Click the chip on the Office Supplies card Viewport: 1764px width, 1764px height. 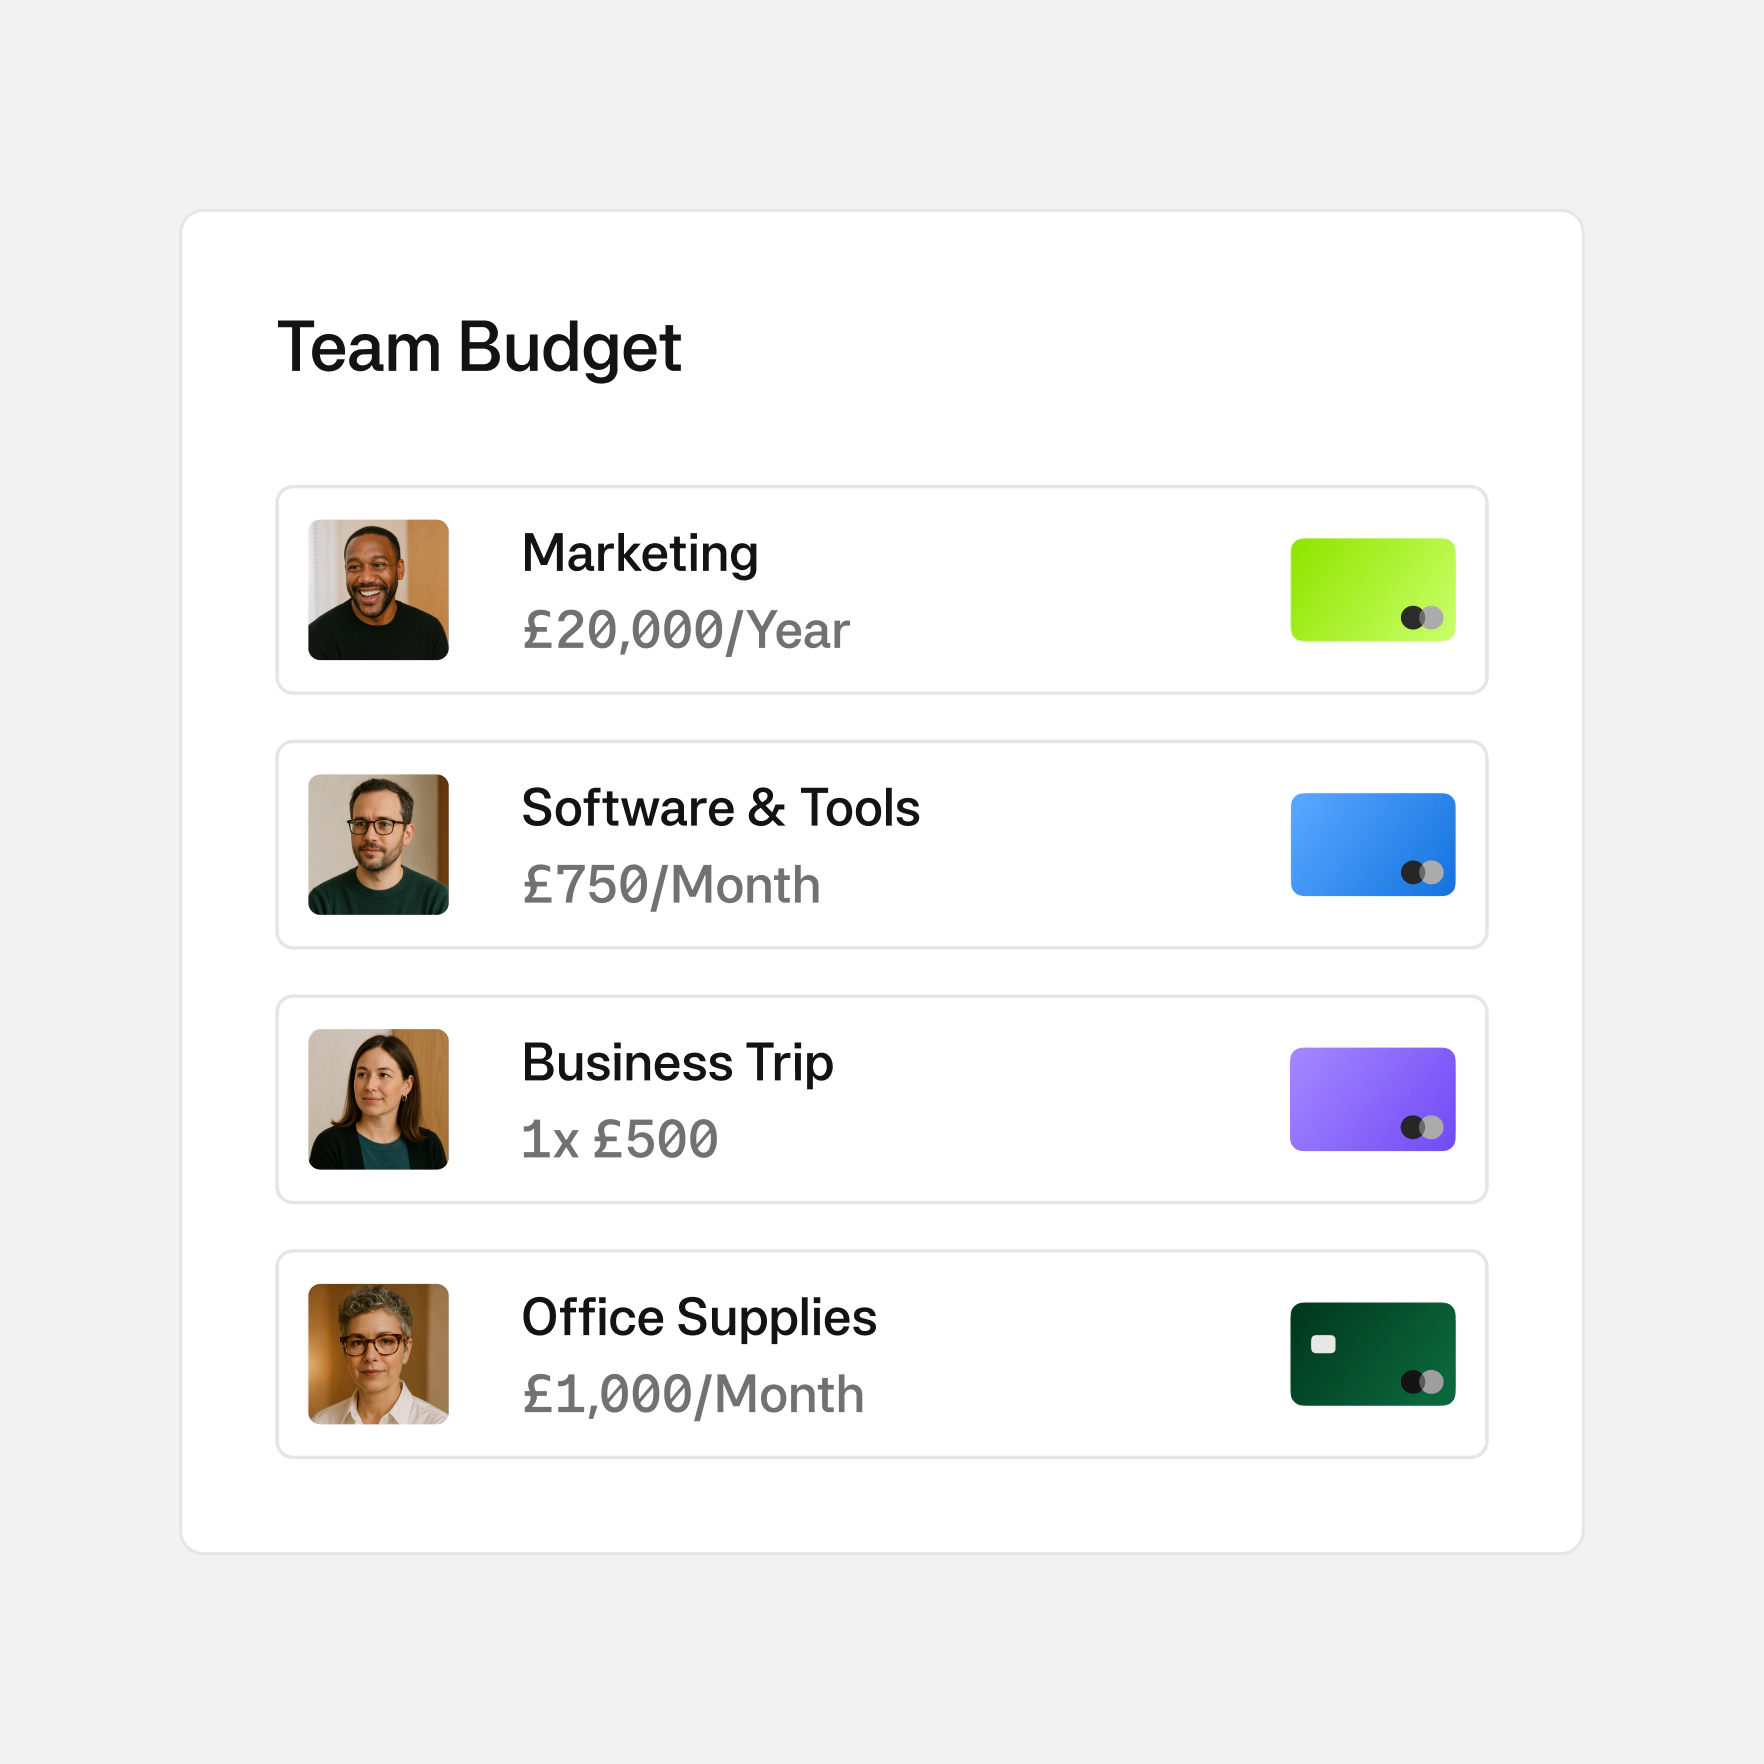click(x=1323, y=1344)
